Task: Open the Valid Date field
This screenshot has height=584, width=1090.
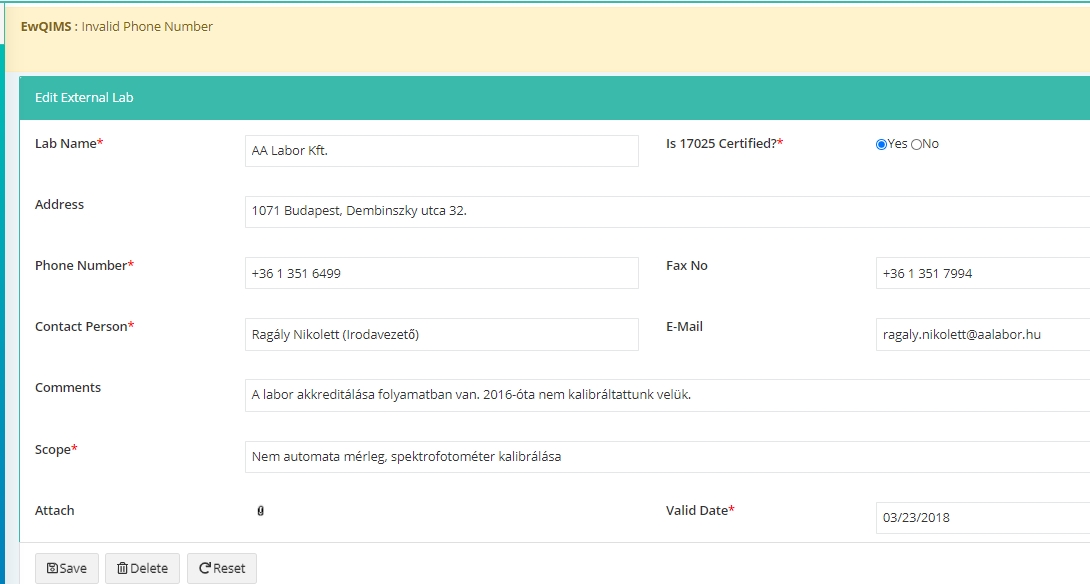Action: 983,518
